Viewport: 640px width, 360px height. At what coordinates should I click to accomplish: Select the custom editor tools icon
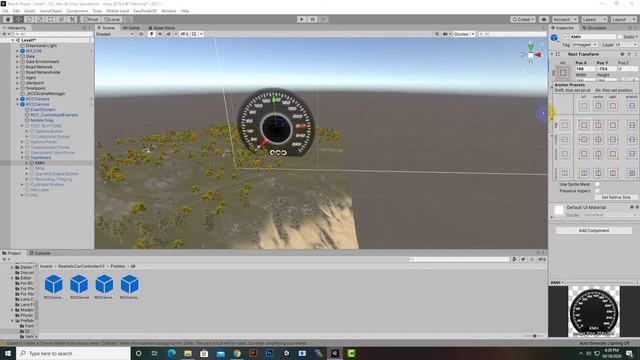[72, 19]
